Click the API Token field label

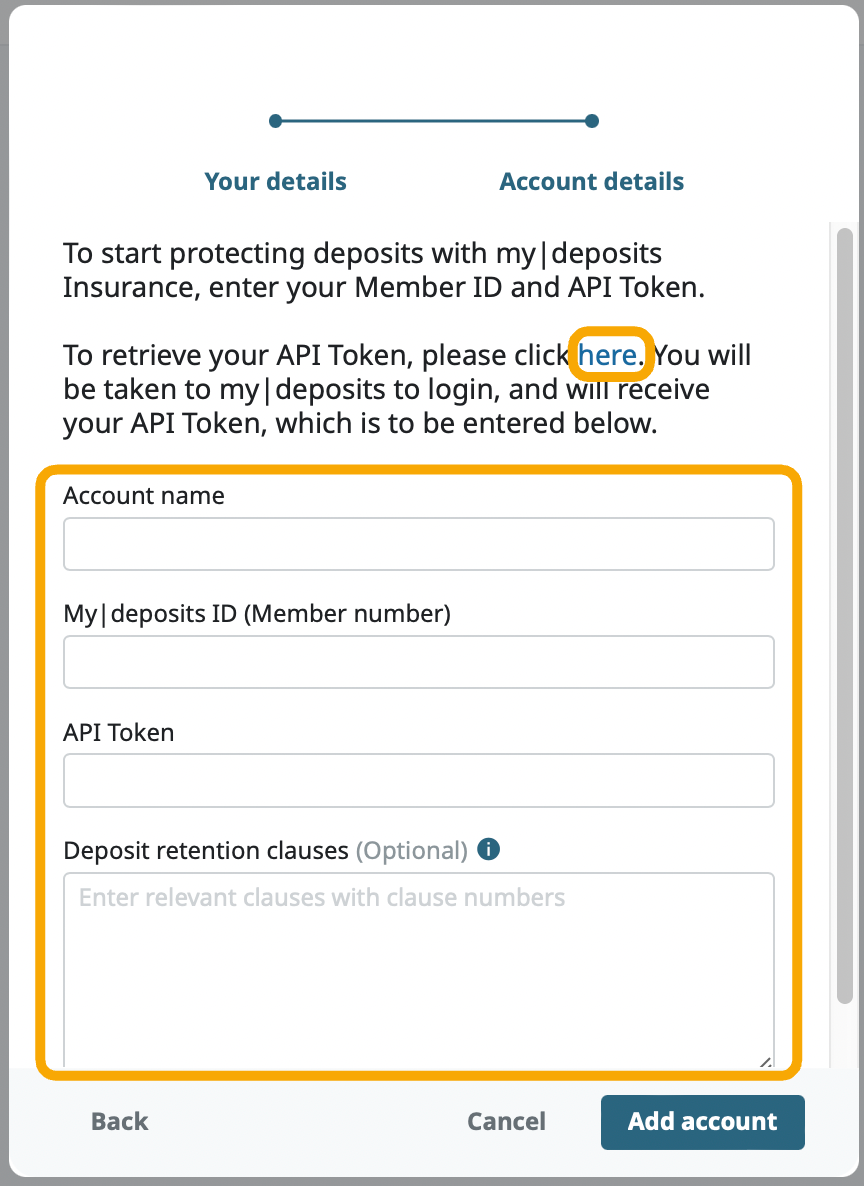click(119, 732)
